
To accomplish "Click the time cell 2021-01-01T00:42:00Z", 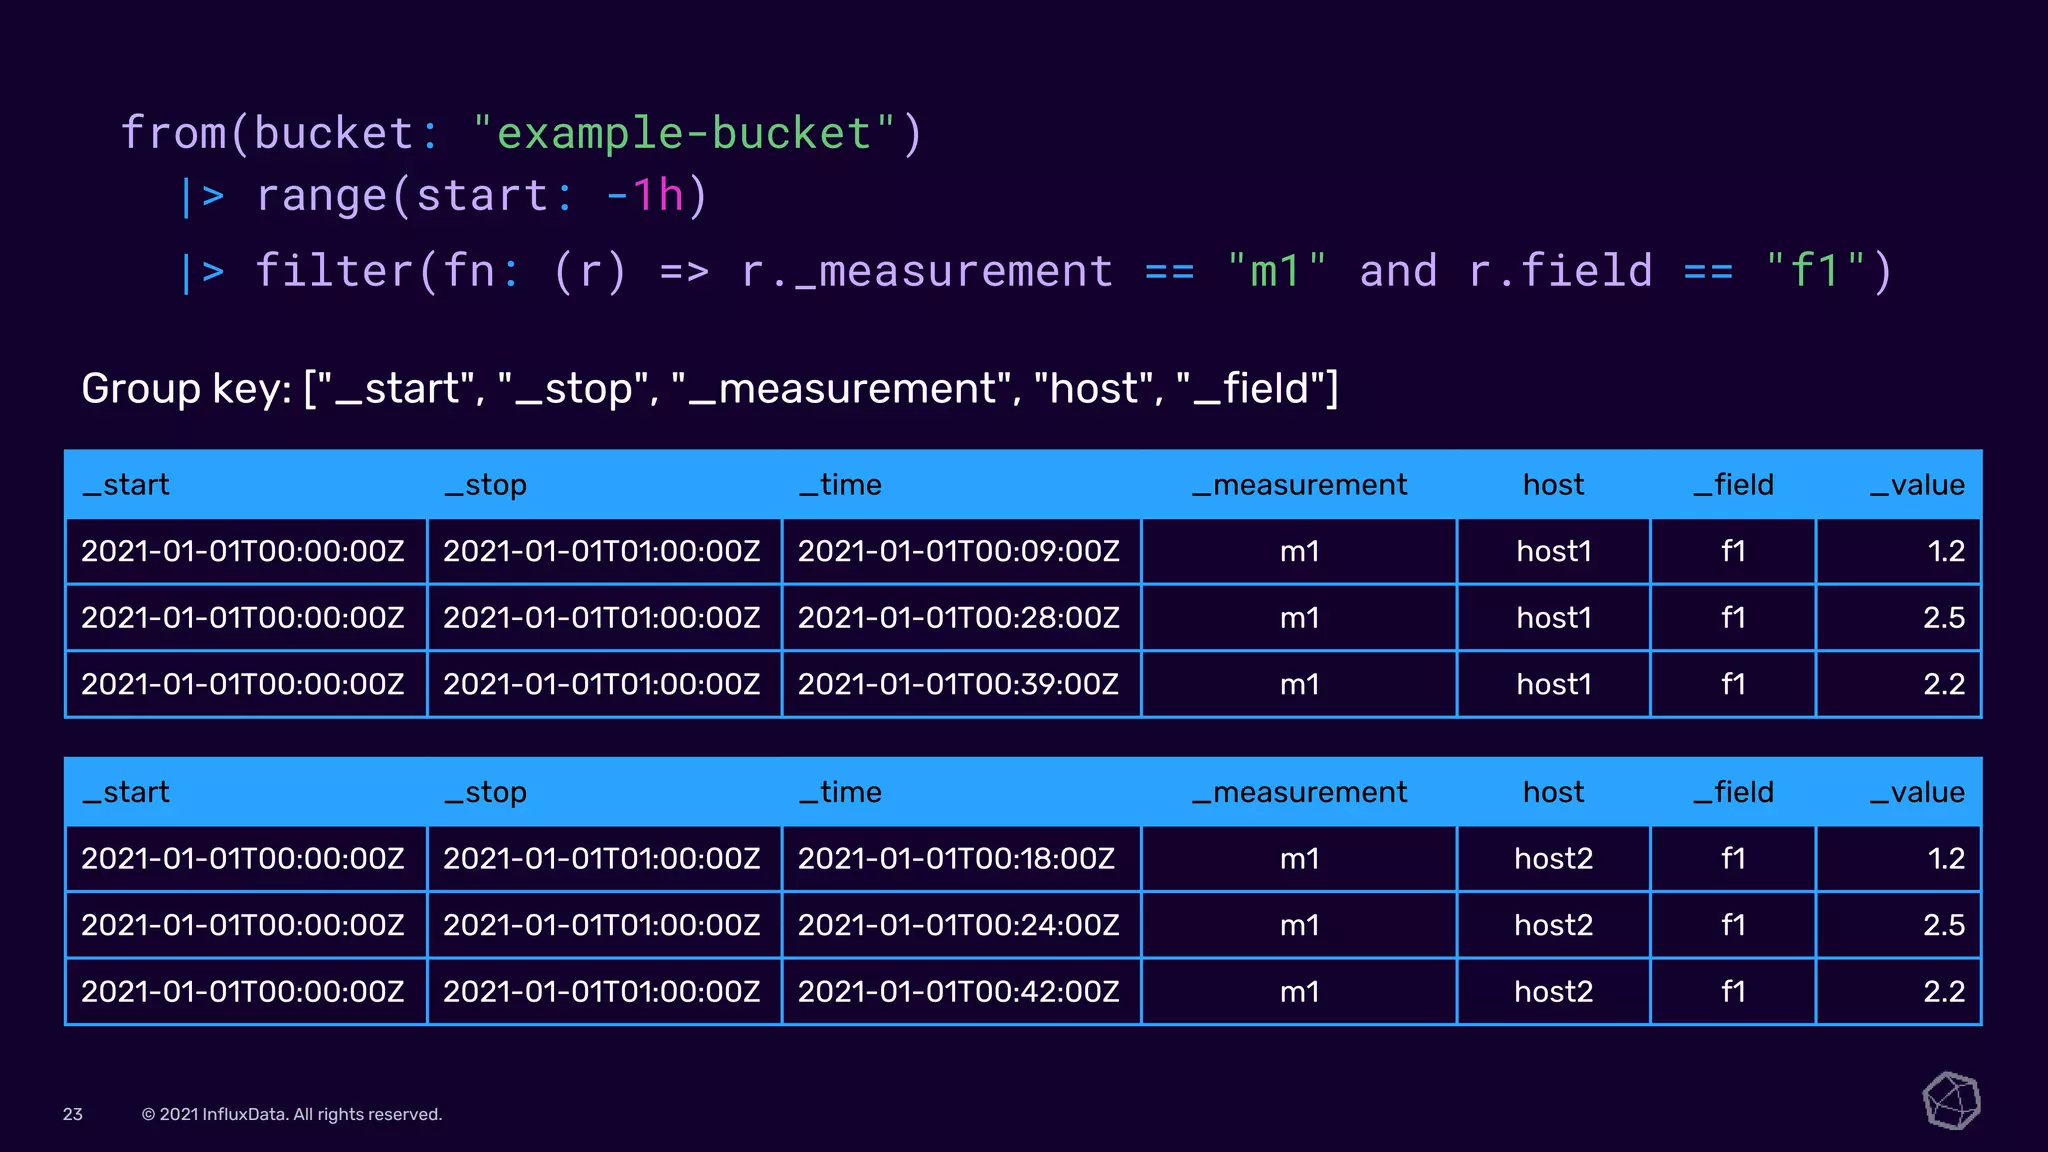I will pos(959,991).
